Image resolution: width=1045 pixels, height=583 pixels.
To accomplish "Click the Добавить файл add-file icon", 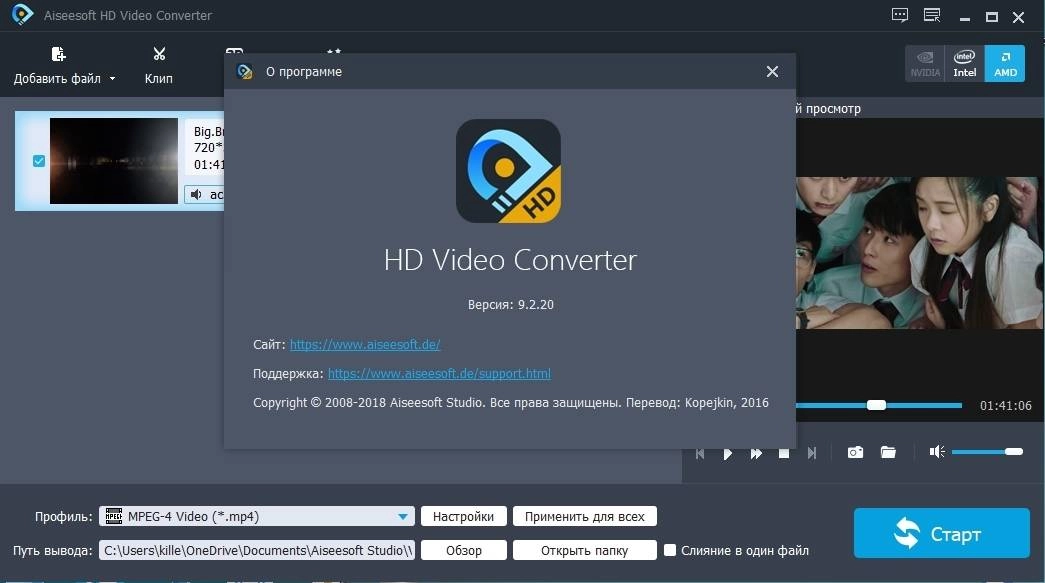I will coord(58,54).
